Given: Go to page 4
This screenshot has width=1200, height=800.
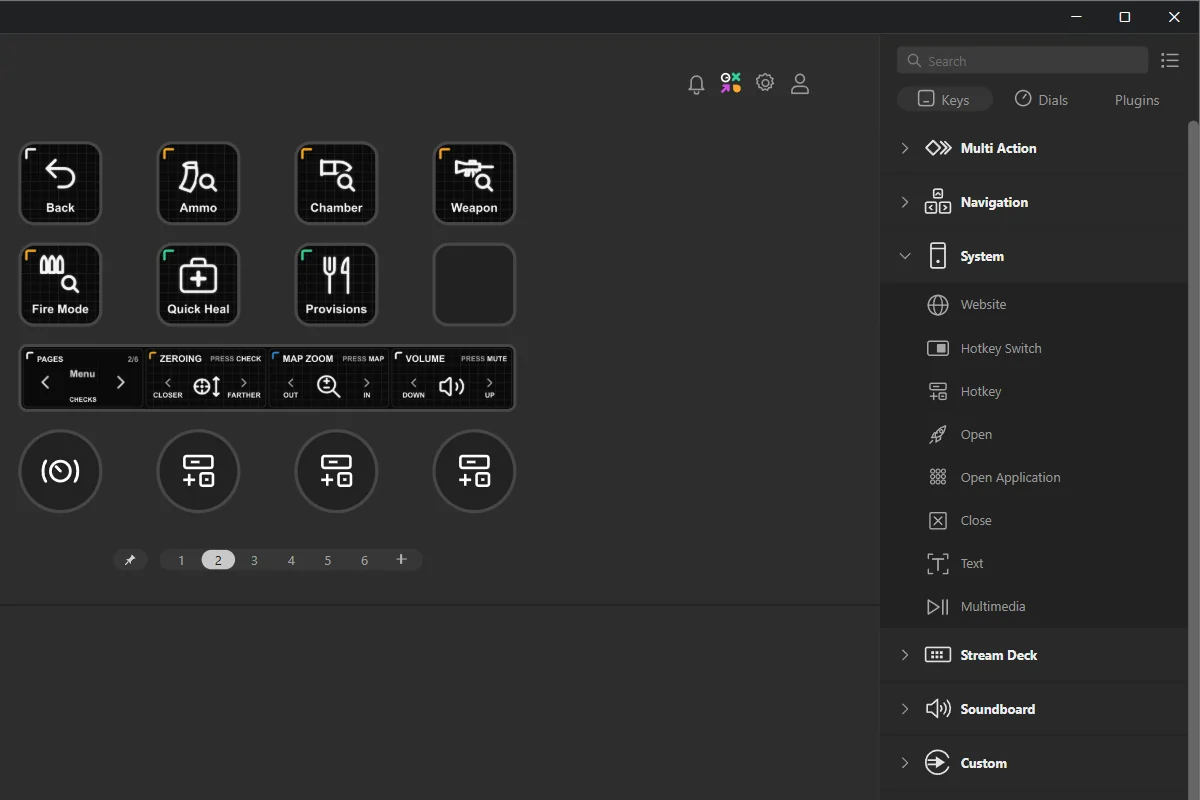Looking at the screenshot, I should [x=291, y=560].
